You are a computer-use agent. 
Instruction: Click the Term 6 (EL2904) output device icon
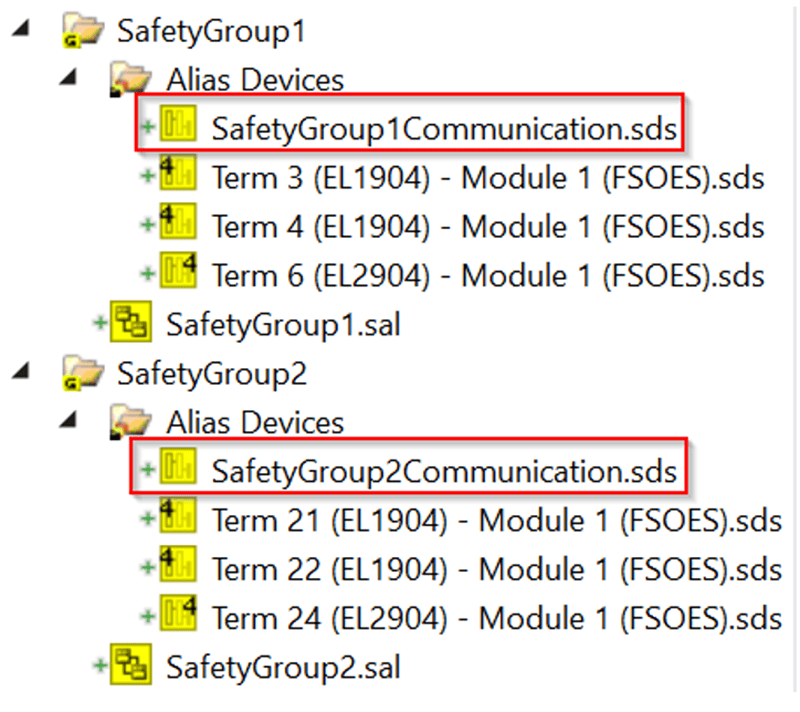coord(178,270)
